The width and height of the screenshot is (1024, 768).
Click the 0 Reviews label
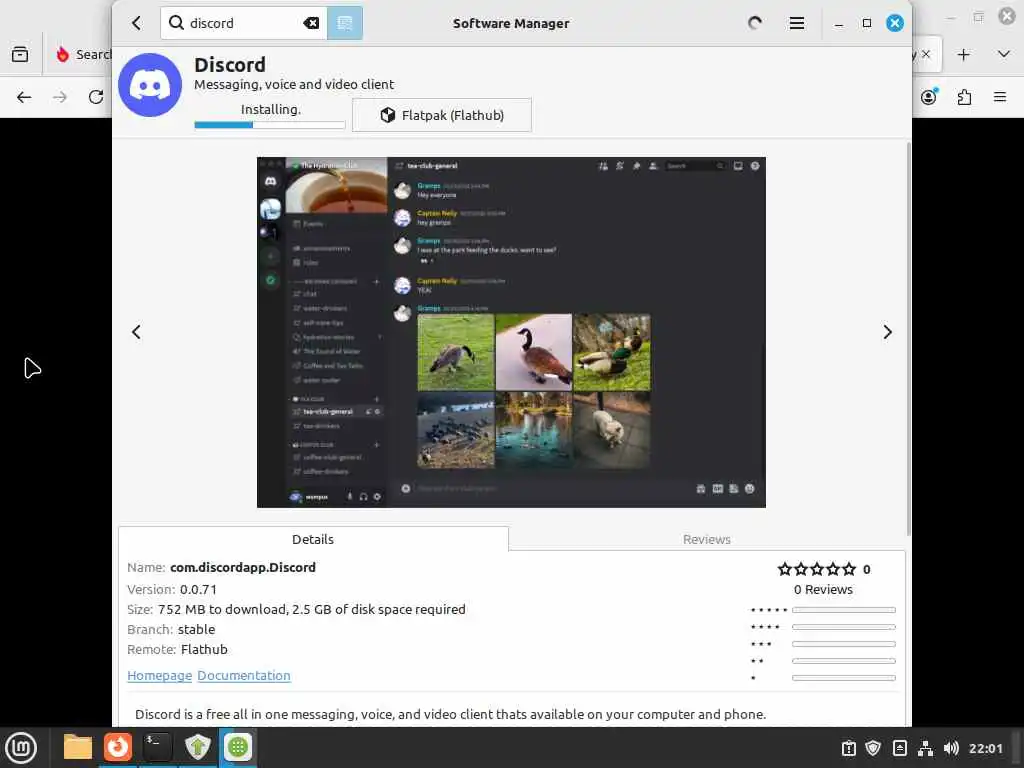tap(823, 590)
